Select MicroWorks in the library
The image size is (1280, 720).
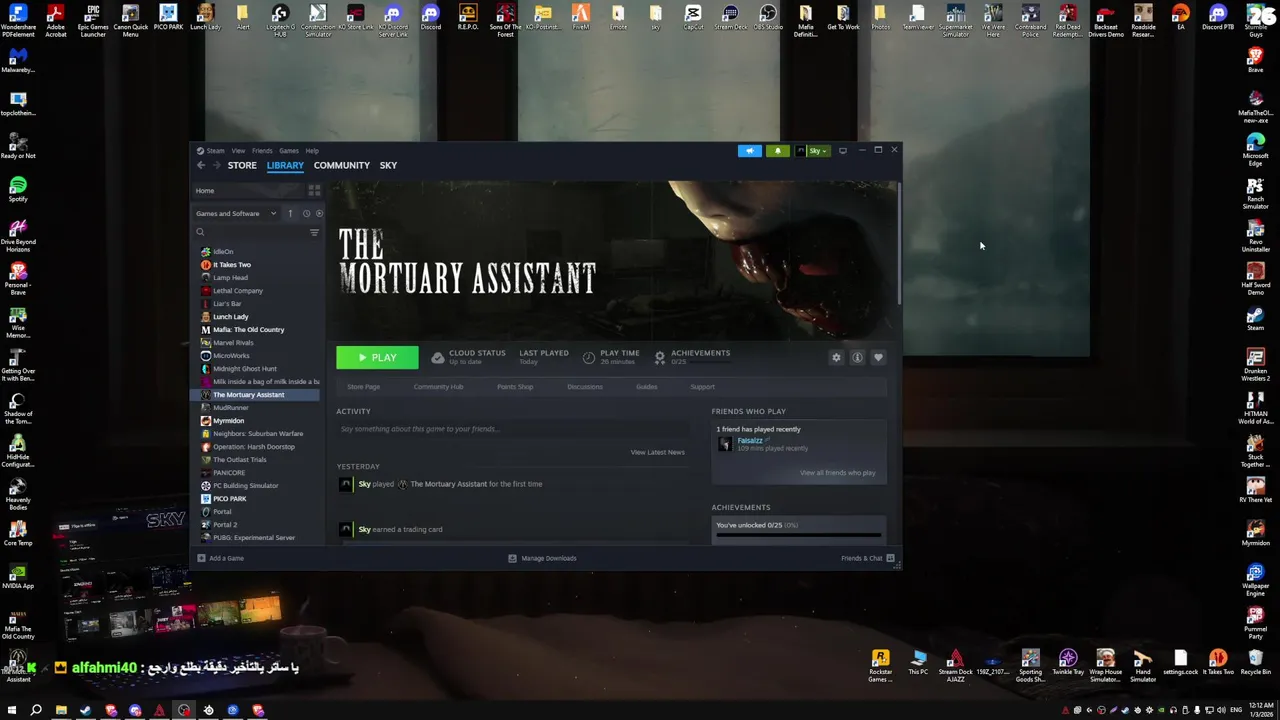click(x=231, y=356)
